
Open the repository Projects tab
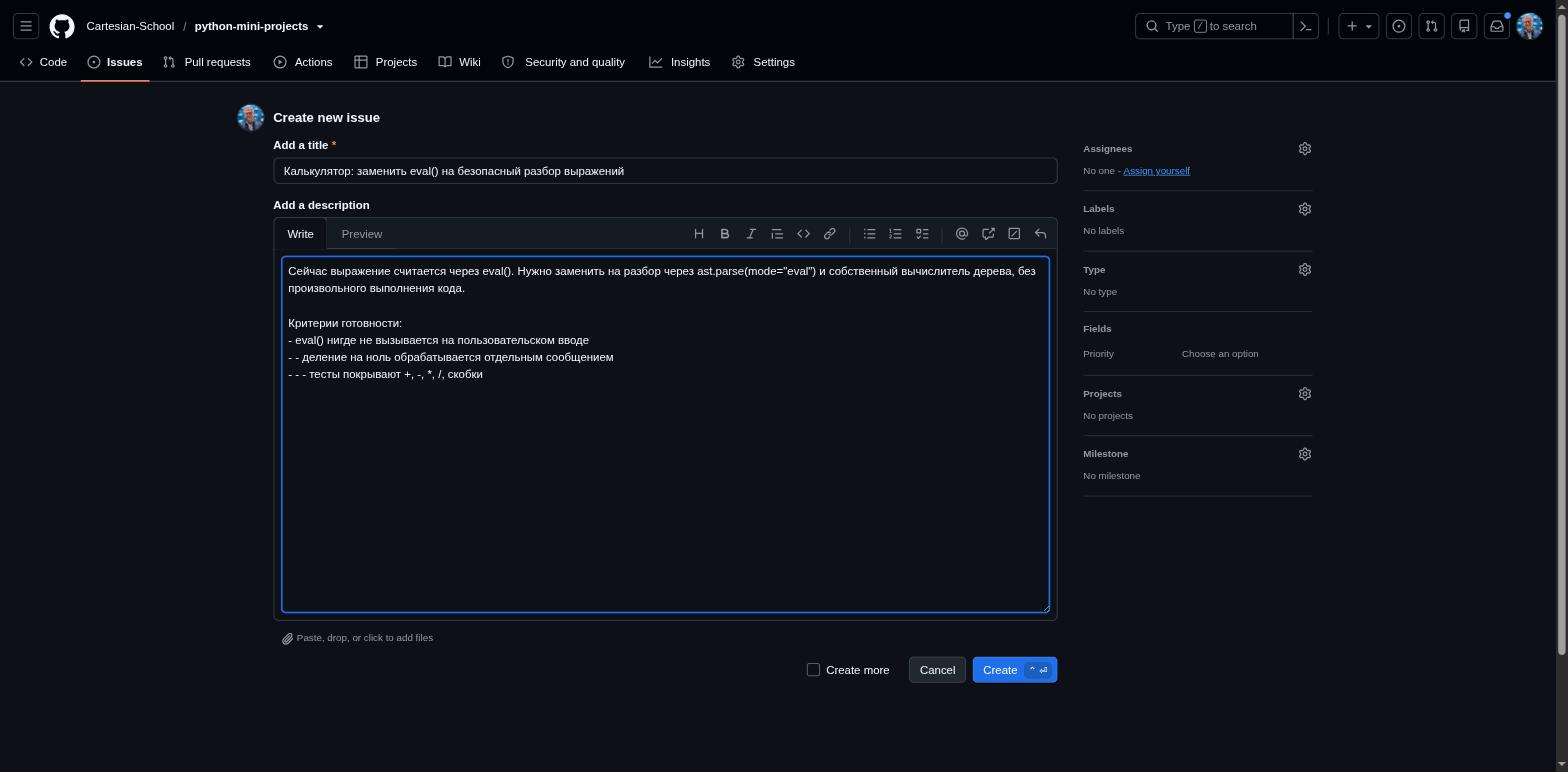(386, 62)
